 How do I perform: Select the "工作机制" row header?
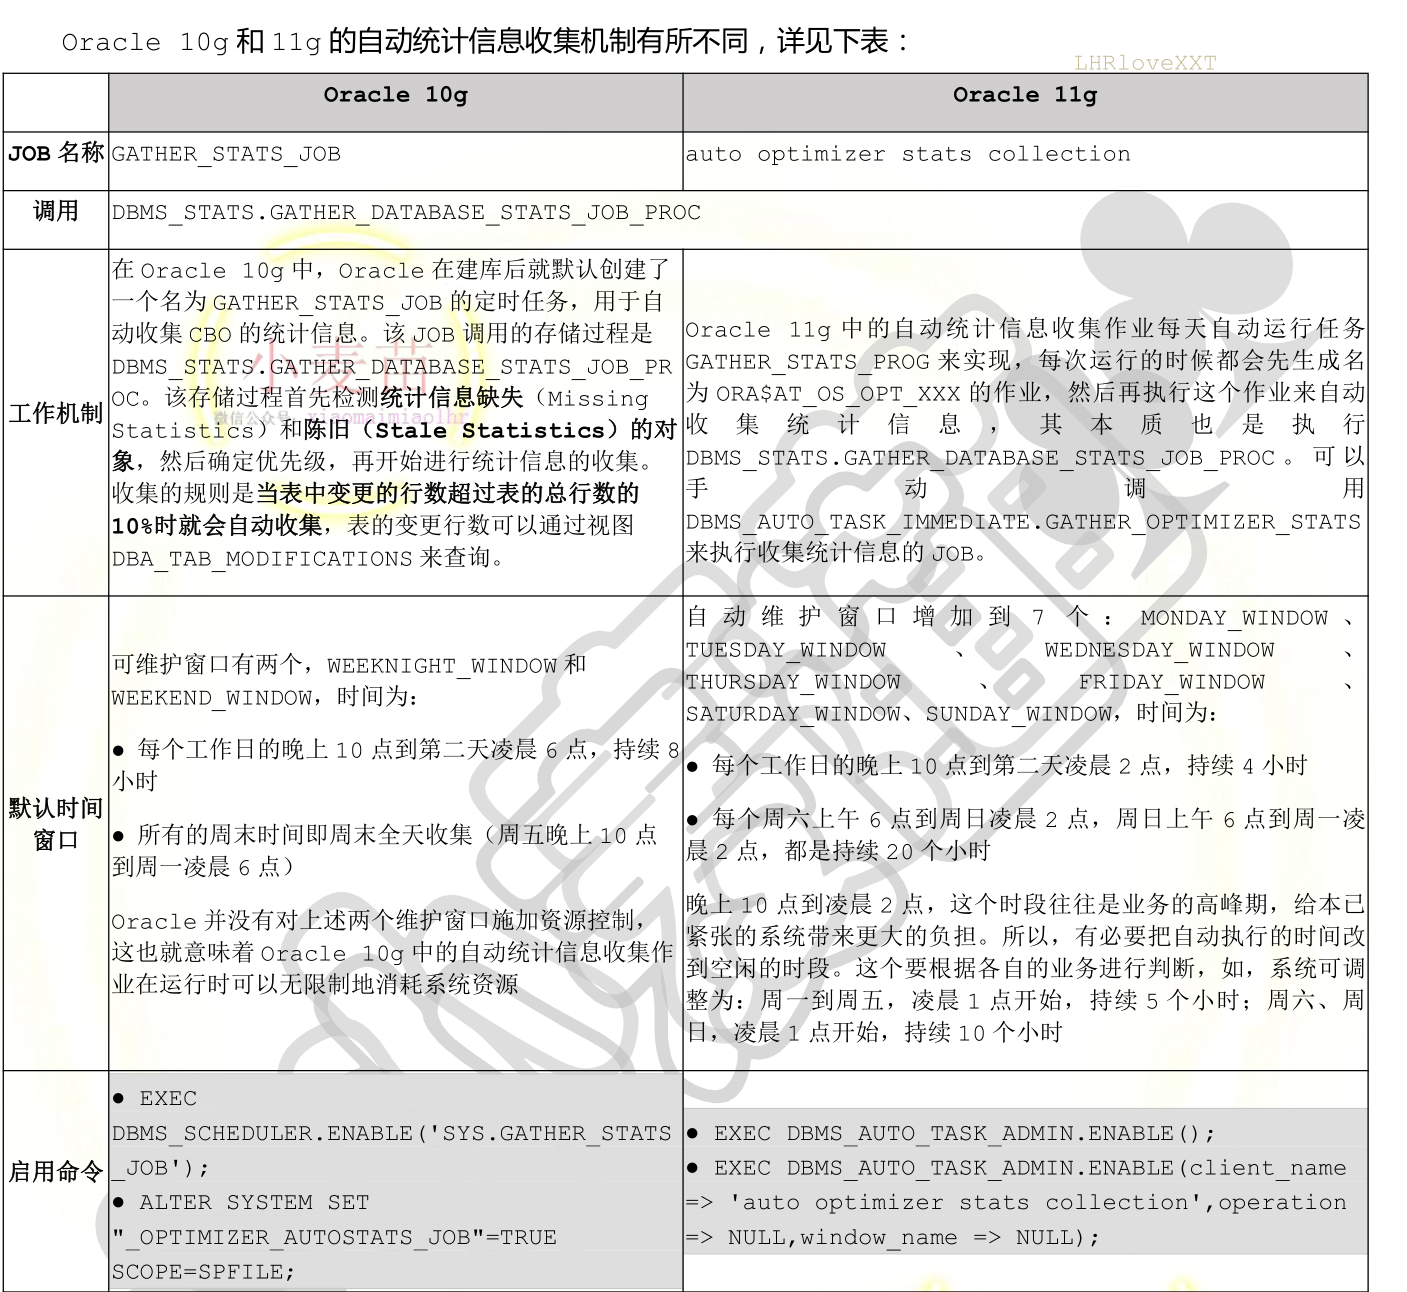coord(56,413)
